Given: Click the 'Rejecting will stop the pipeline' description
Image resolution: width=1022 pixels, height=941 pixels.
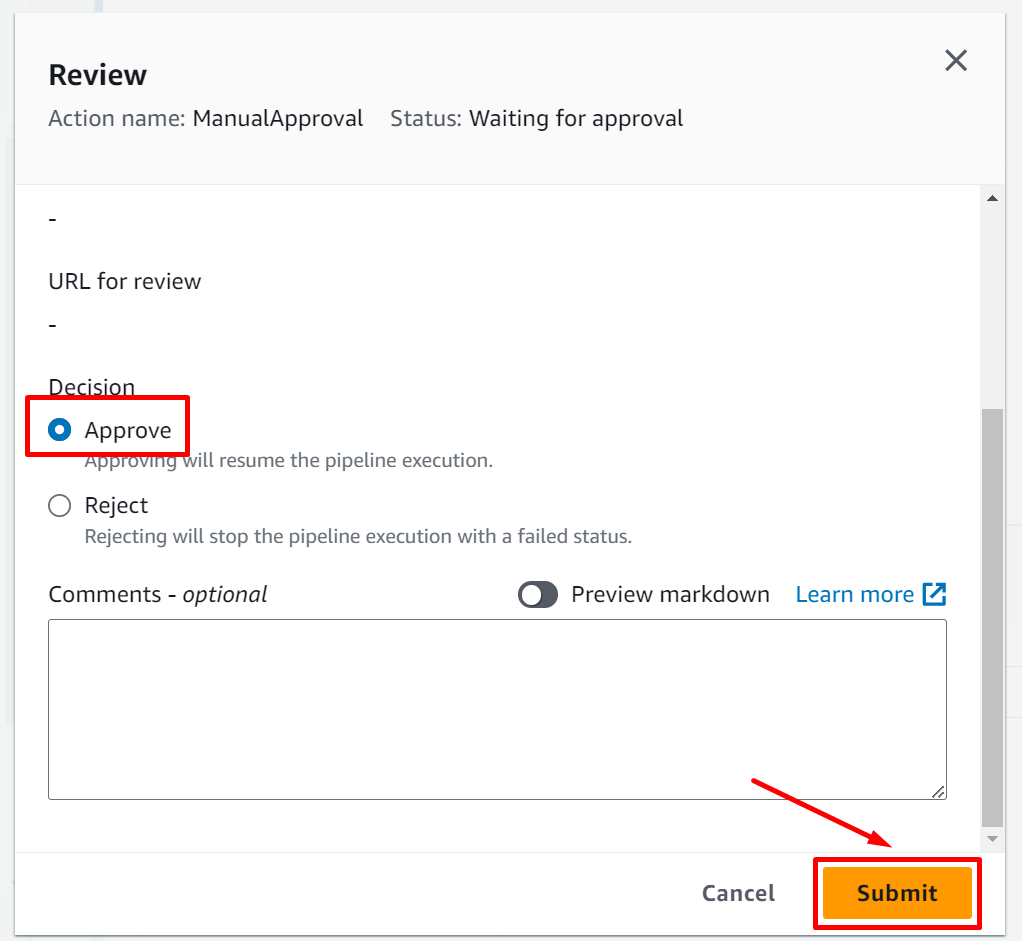Looking at the screenshot, I should click(x=358, y=537).
